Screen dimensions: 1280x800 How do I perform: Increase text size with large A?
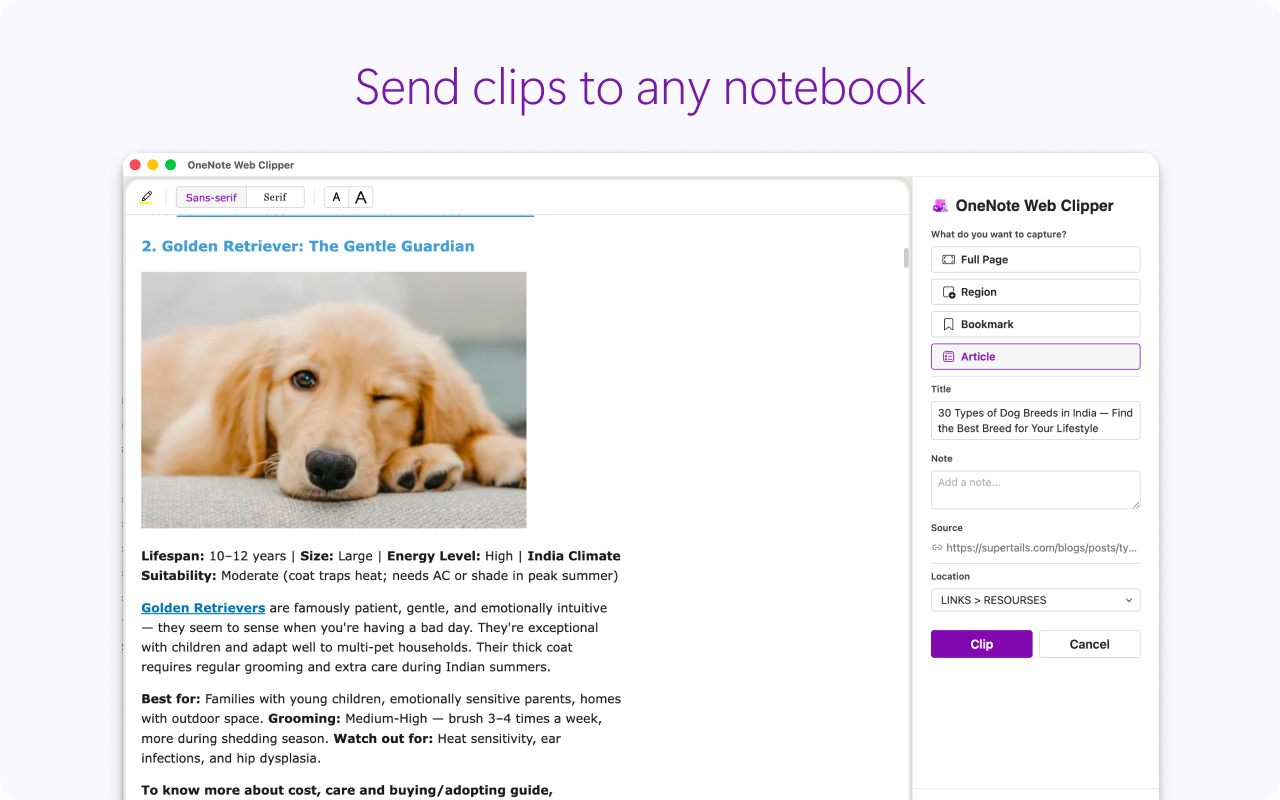pos(361,197)
